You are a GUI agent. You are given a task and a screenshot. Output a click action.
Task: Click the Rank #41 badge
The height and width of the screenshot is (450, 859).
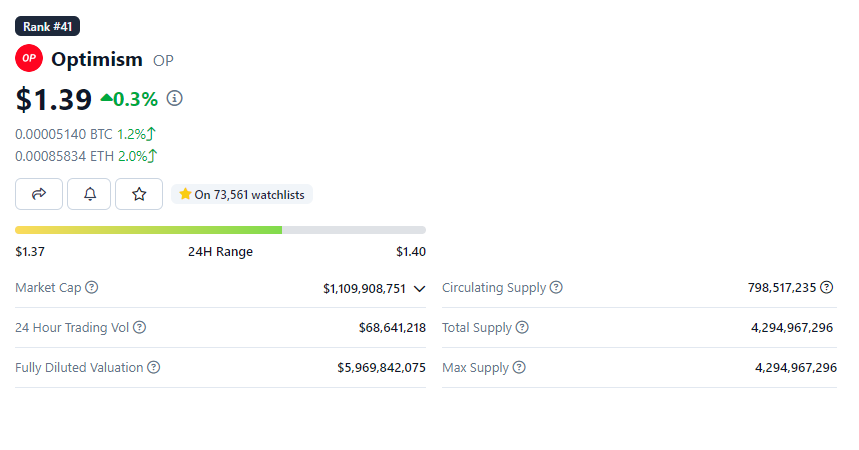click(x=47, y=26)
